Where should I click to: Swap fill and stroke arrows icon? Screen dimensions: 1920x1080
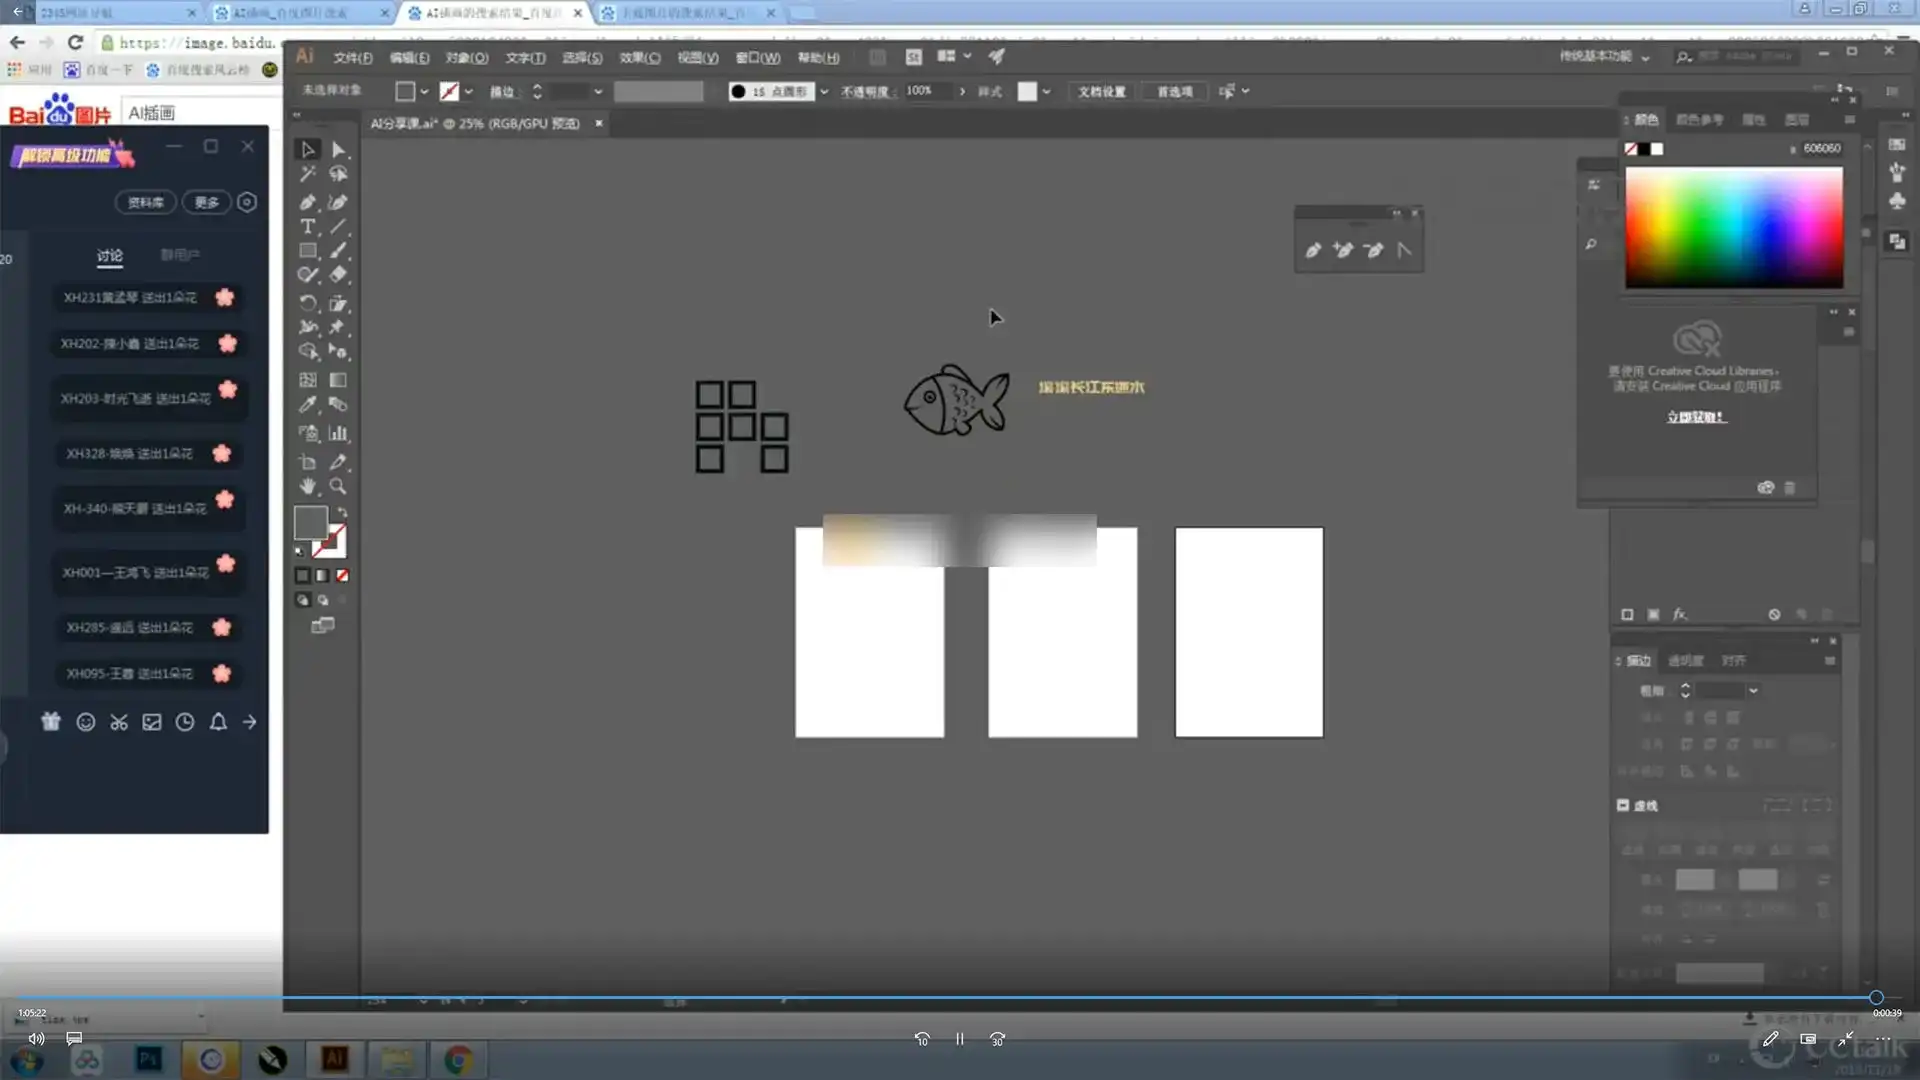click(x=342, y=512)
